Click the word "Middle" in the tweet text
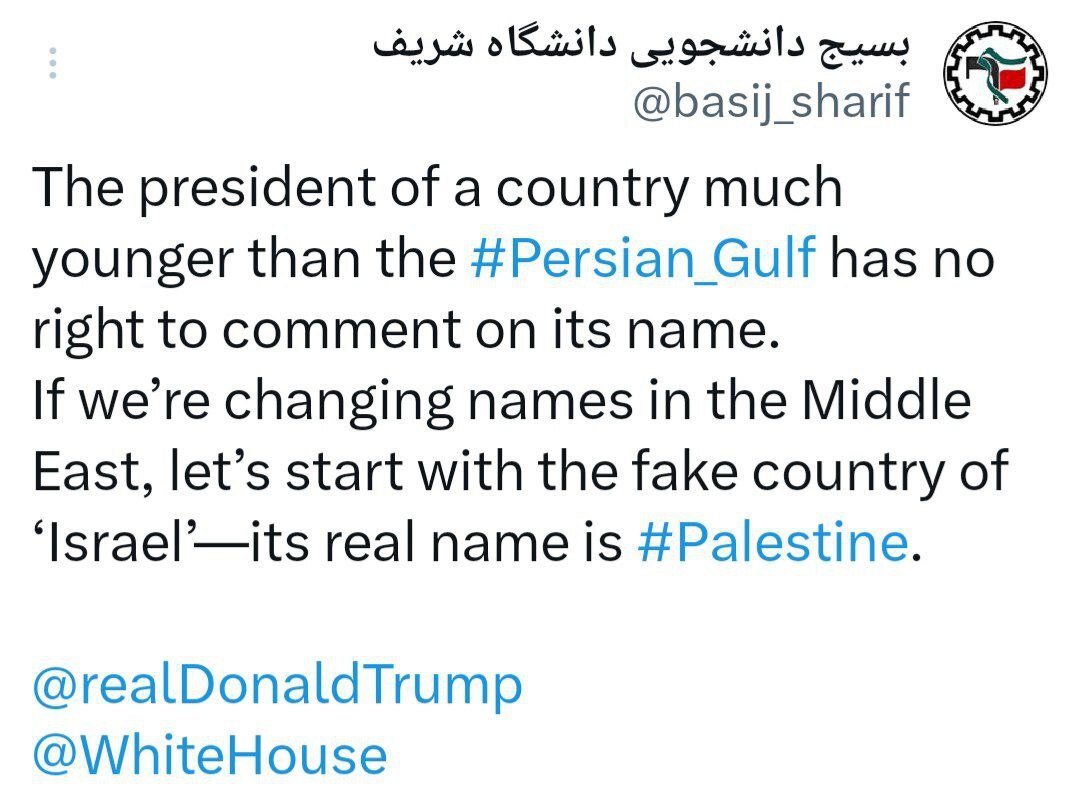The width and height of the screenshot is (1080, 811). coord(893,400)
